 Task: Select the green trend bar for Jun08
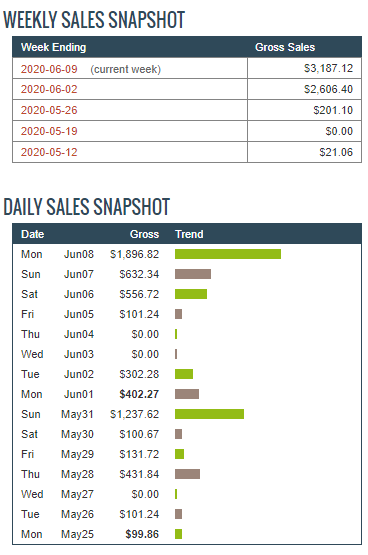coord(228,254)
